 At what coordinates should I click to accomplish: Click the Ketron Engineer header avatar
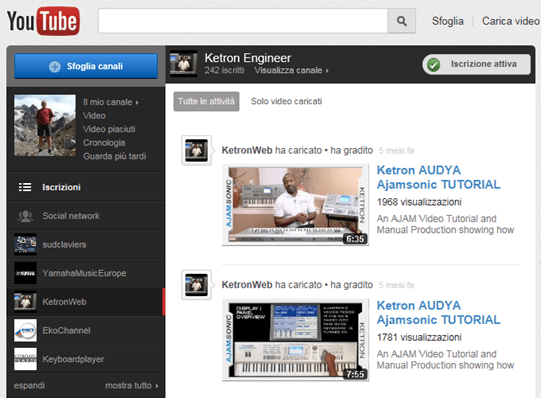[184, 64]
